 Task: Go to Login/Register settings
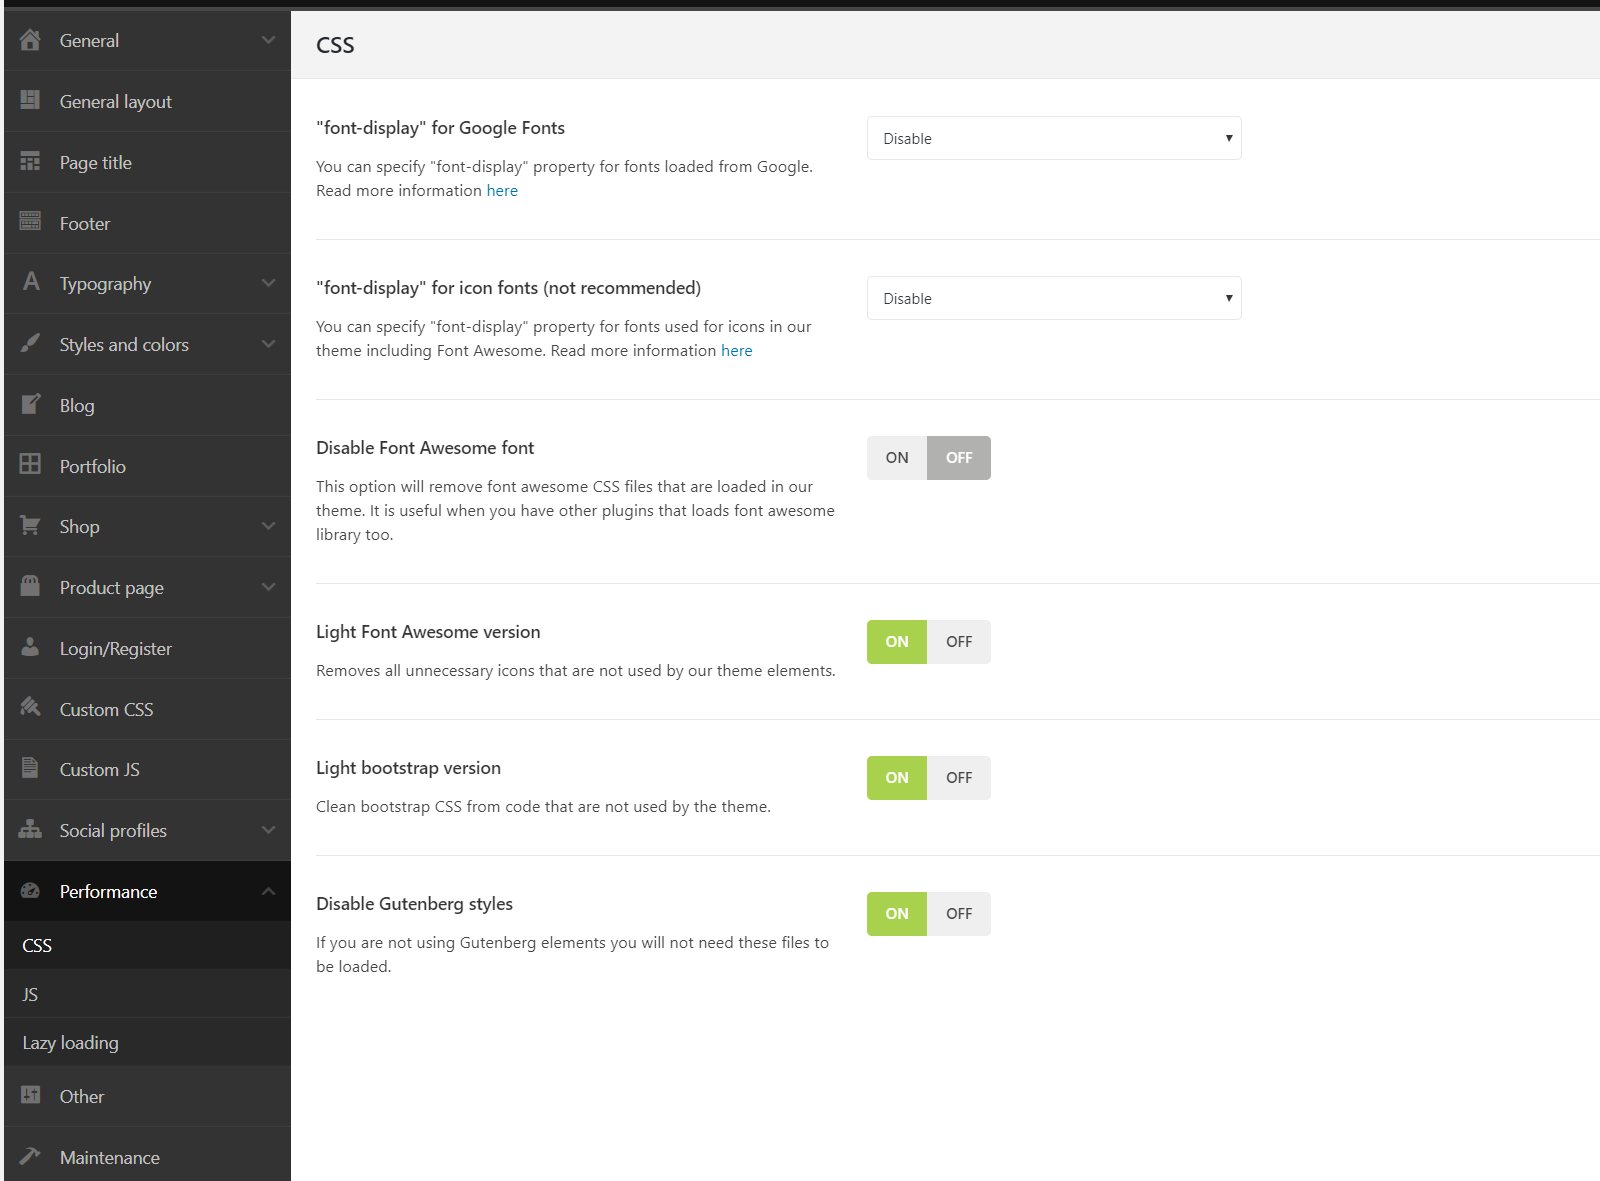pyautogui.click(x=147, y=648)
